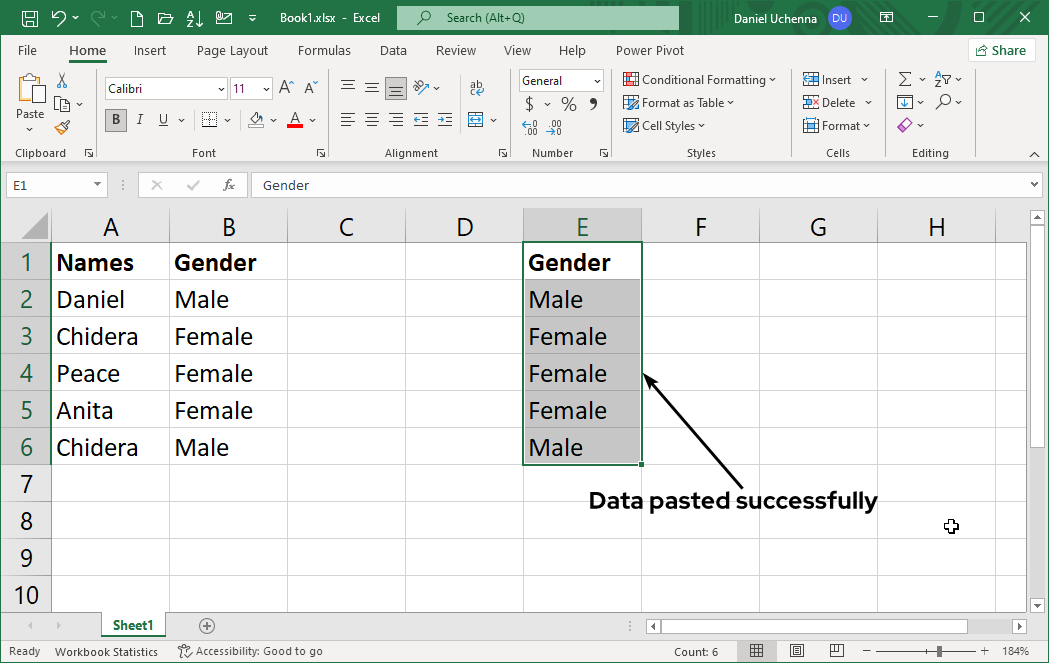Click the Format Painter brush icon
This screenshot has width=1049, height=663.
coord(62,127)
